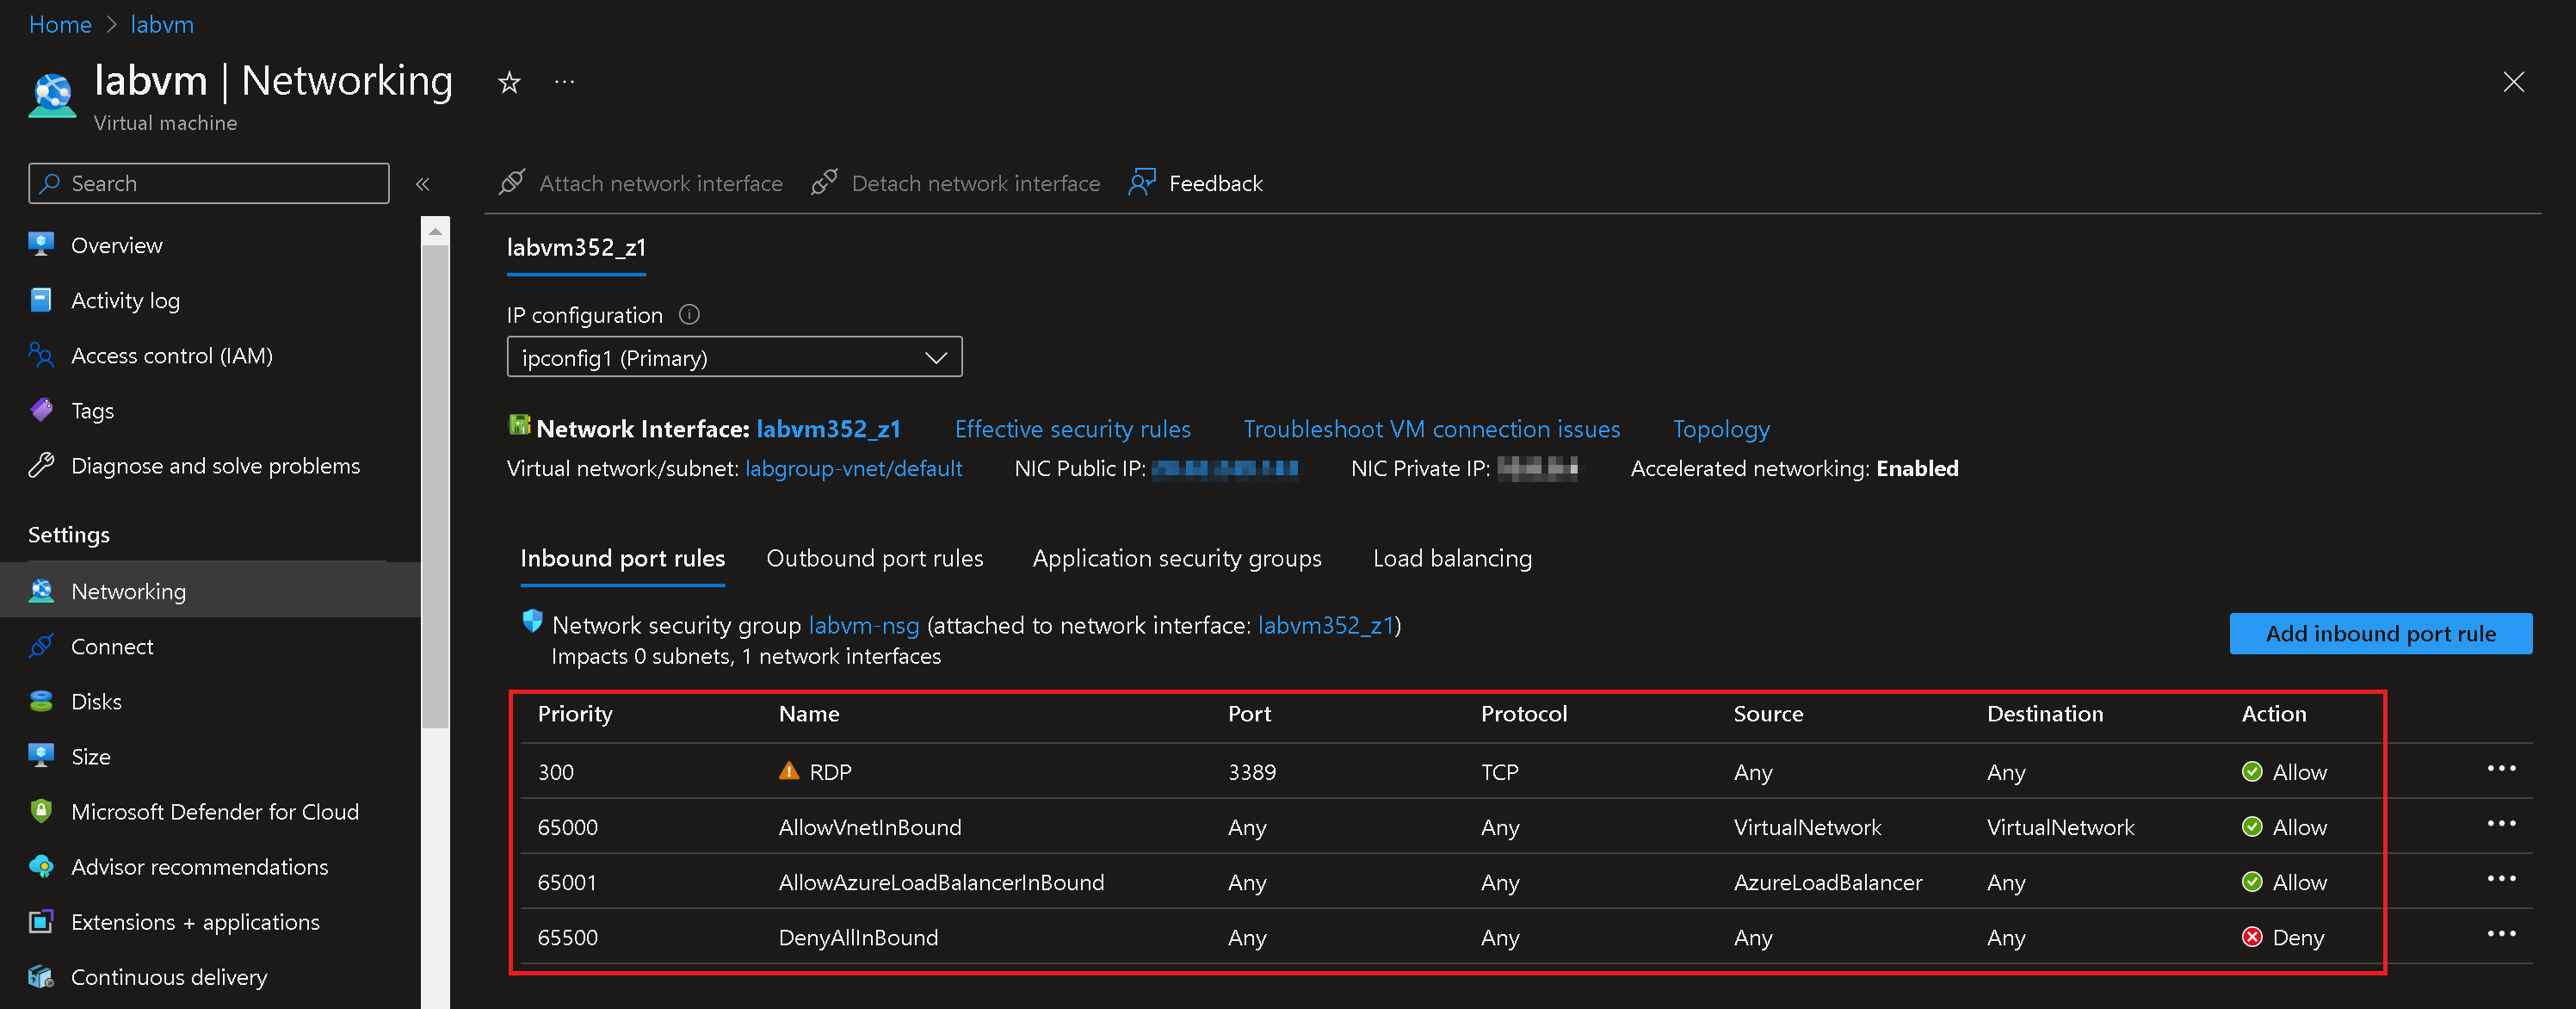Switch to Load balancing tab
2576x1009 pixels.
pyautogui.click(x=1451, y=558)
